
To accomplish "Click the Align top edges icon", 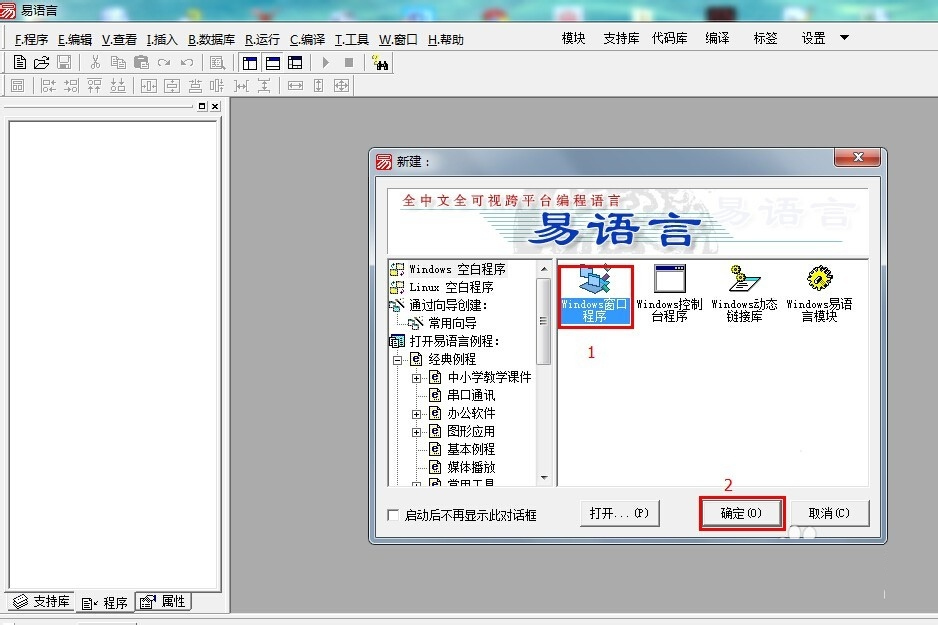I will (x=95, y=86).
